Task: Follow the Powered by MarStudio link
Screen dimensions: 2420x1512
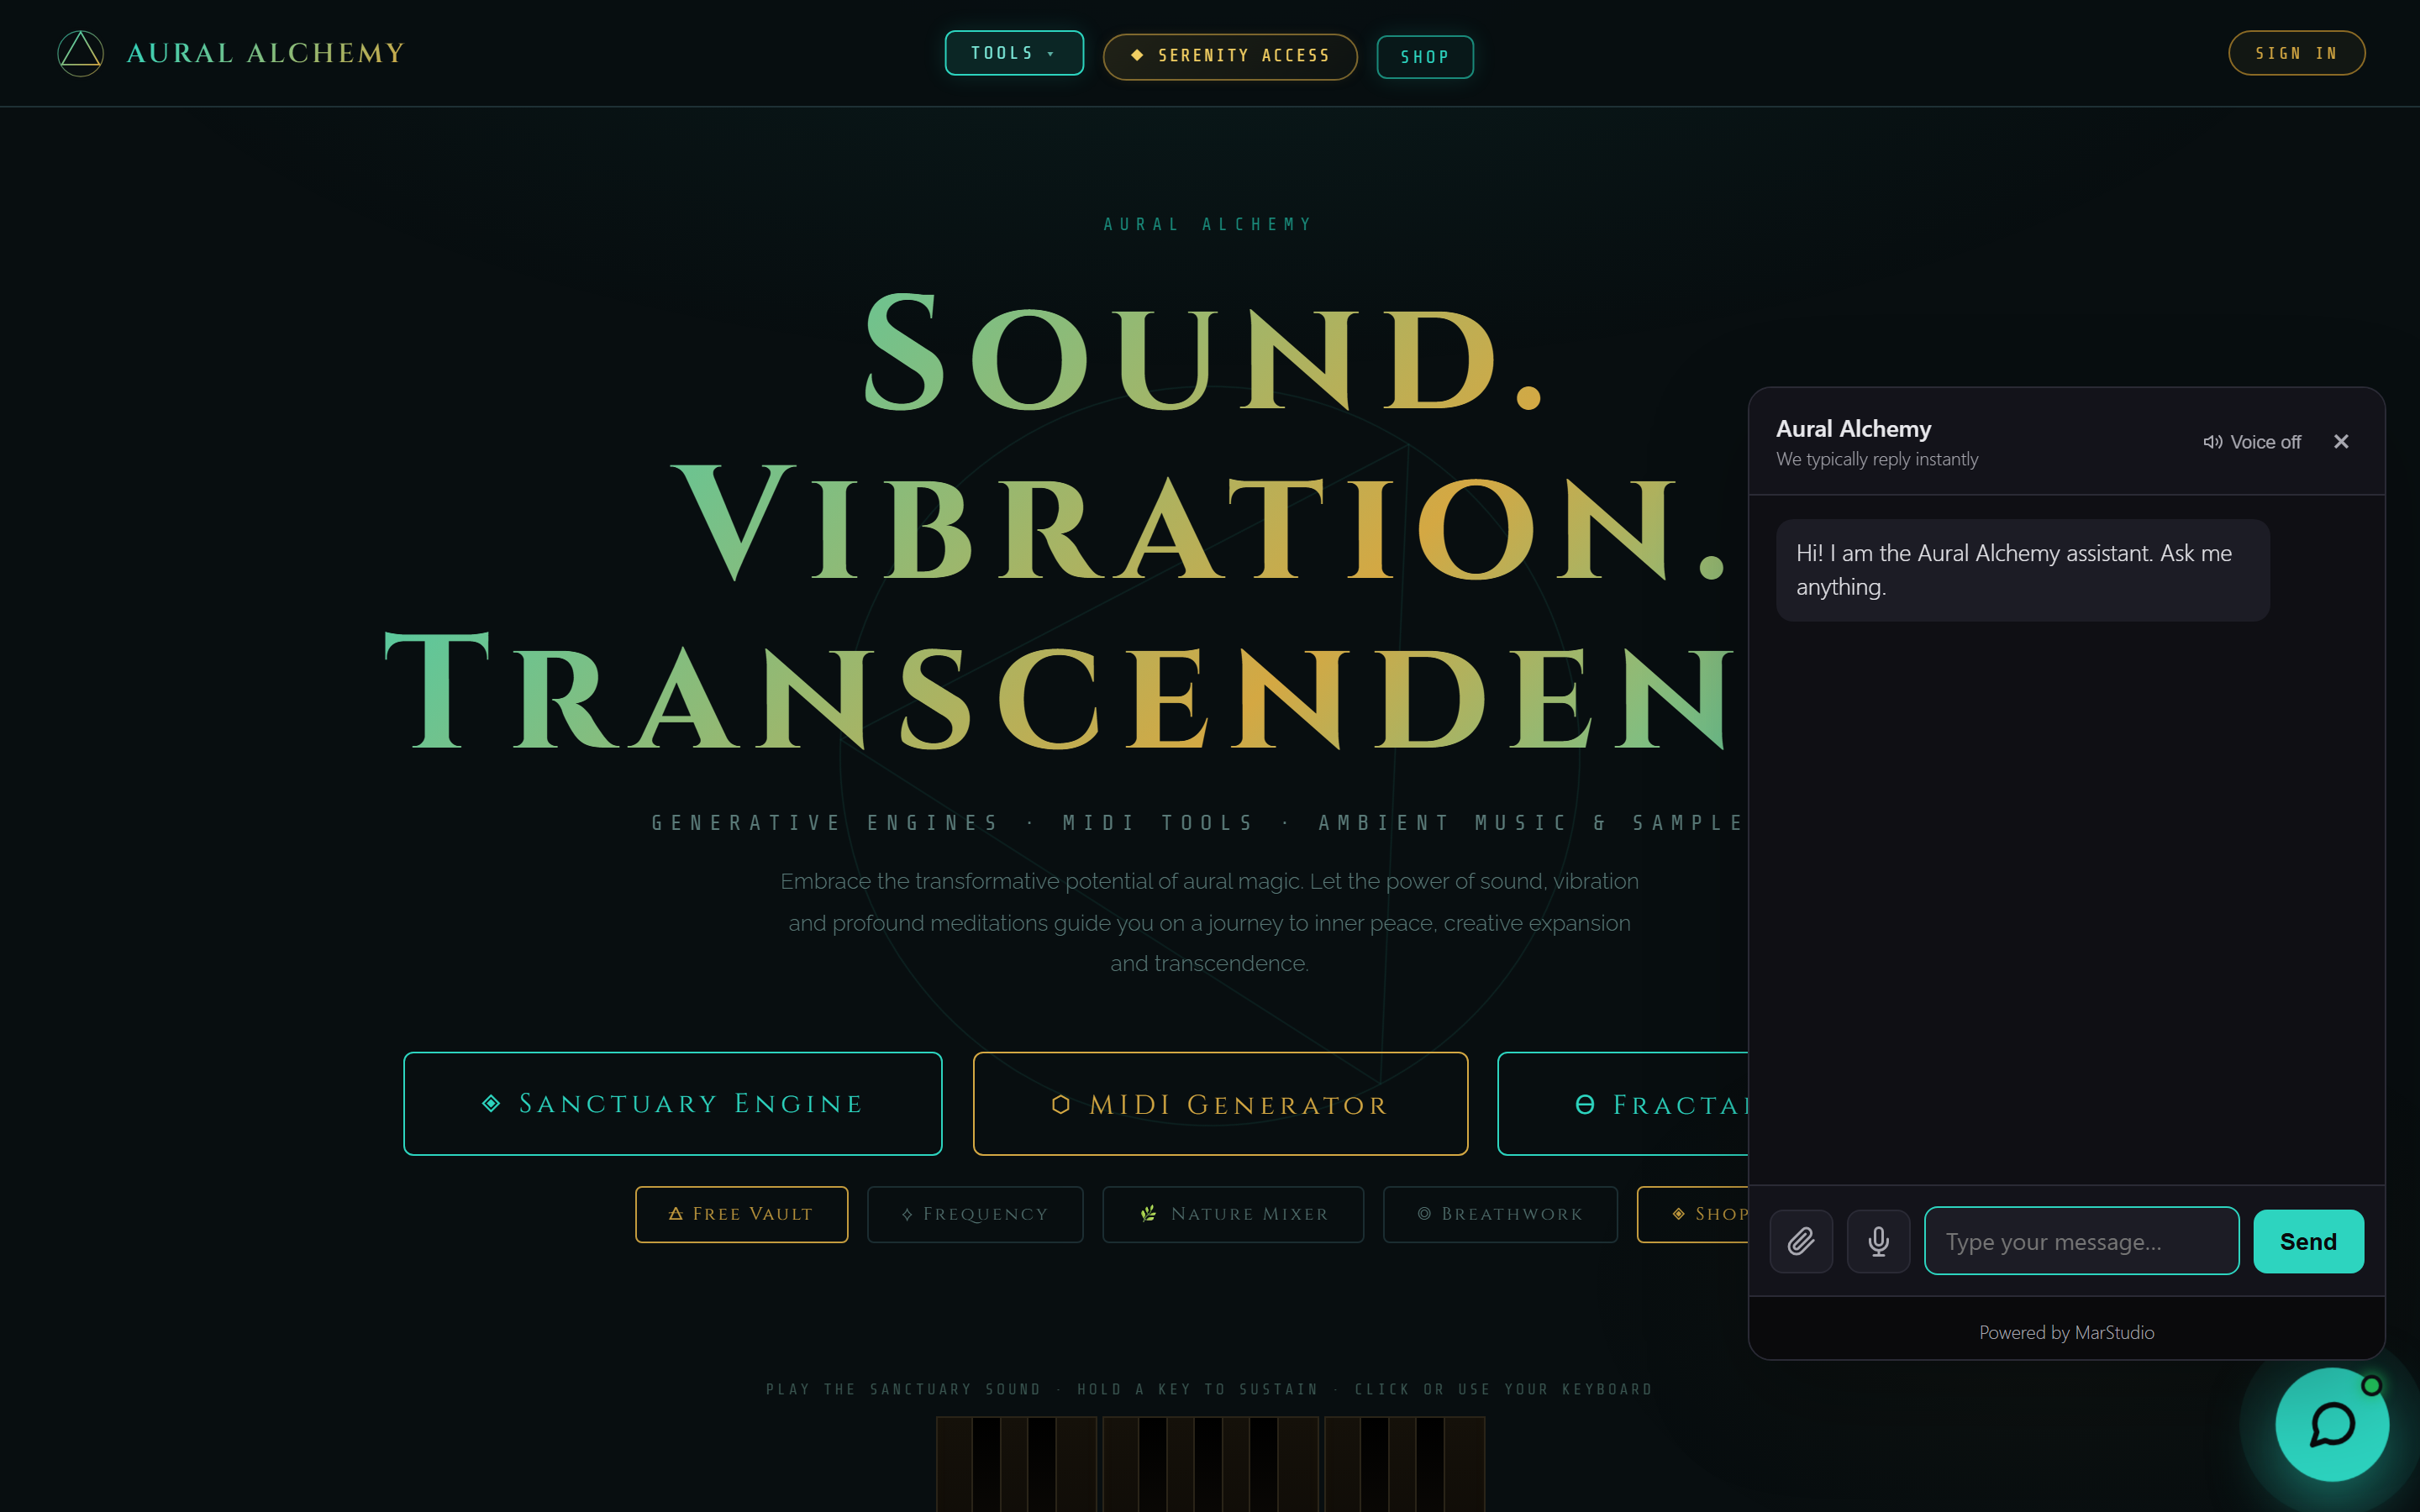Action: click(x=2066, y=1332)
